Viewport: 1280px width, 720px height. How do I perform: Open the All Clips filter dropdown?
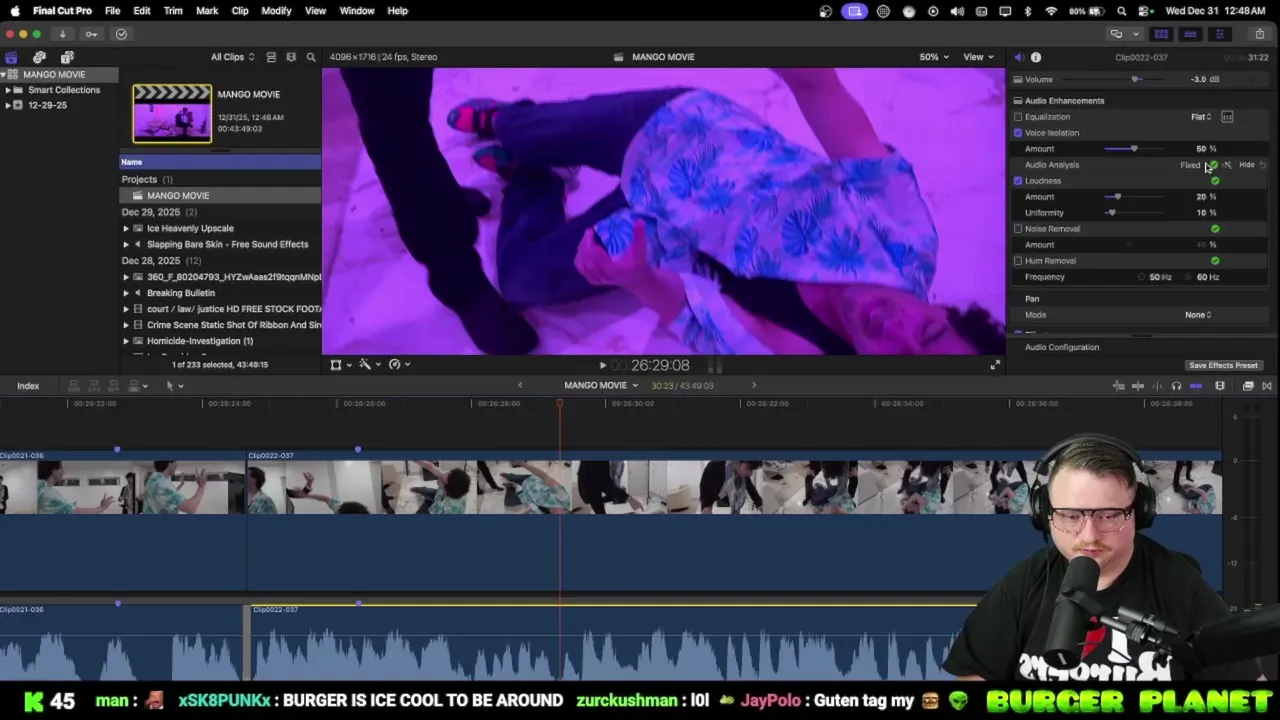[232, 57]
